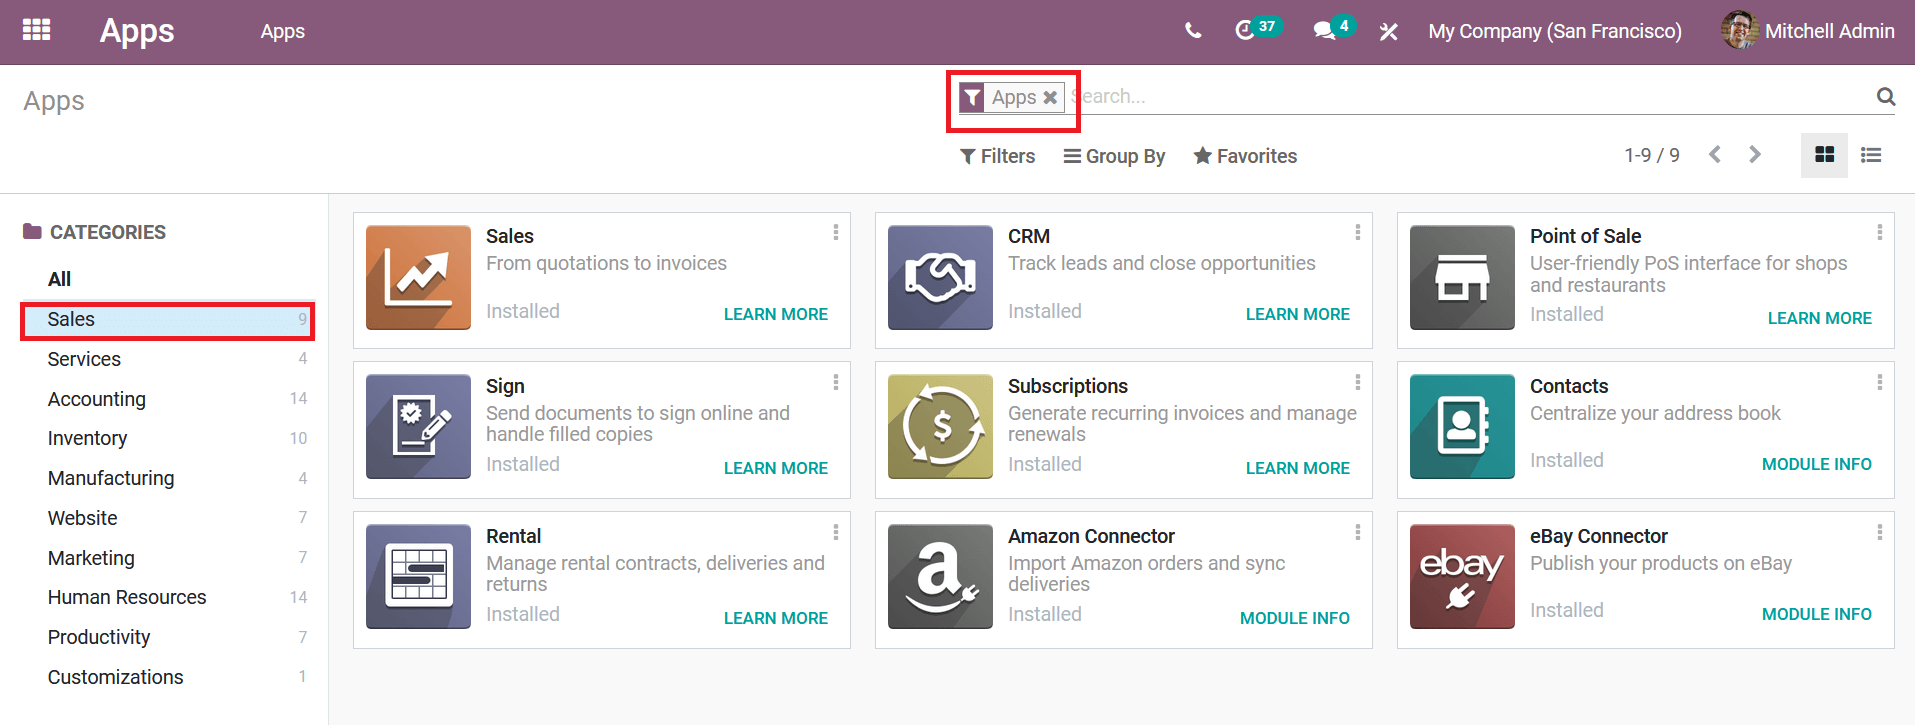Image resolution: width=1915 pixels, height=725 pixels.
Task: Click the Point of Sale shop icon
Action: click(x=1462, y=277)
